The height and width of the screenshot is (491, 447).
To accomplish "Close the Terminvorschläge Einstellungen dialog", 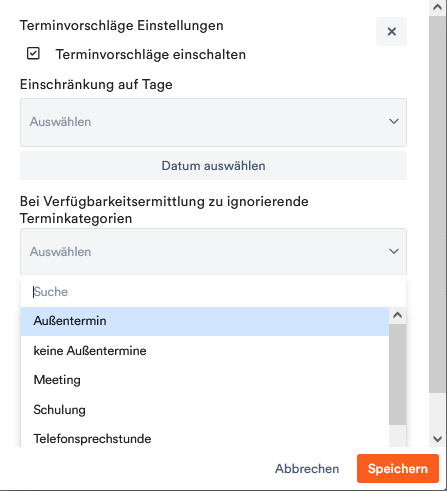I will (391, 32).
